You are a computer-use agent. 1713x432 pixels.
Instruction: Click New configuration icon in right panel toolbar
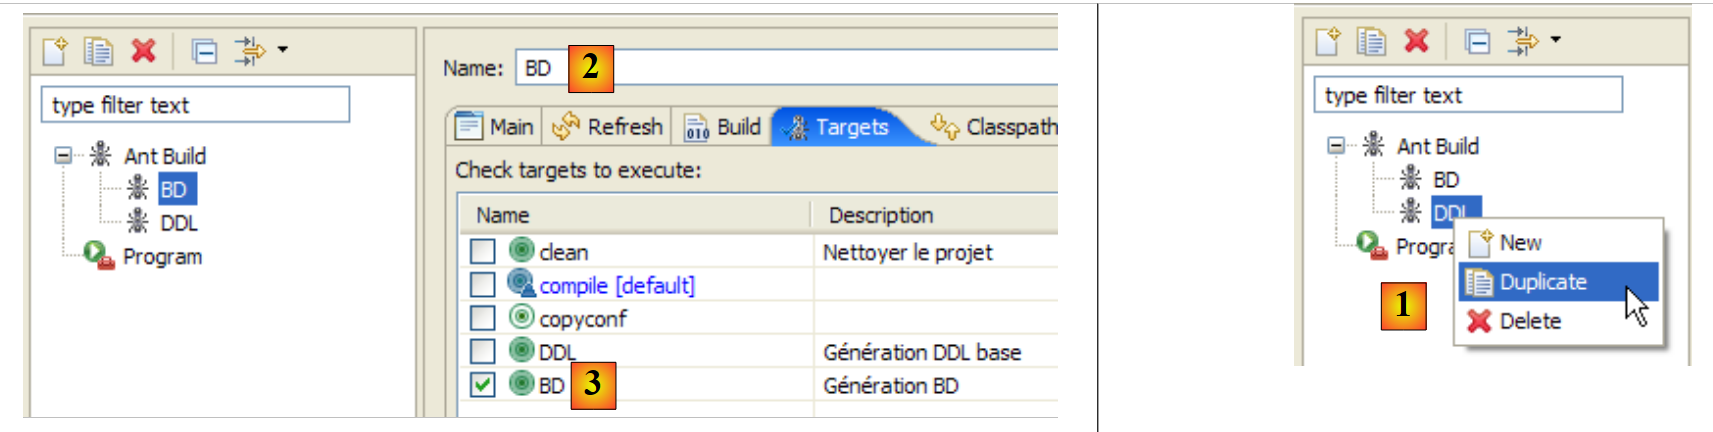click(x=1327, y=41)
